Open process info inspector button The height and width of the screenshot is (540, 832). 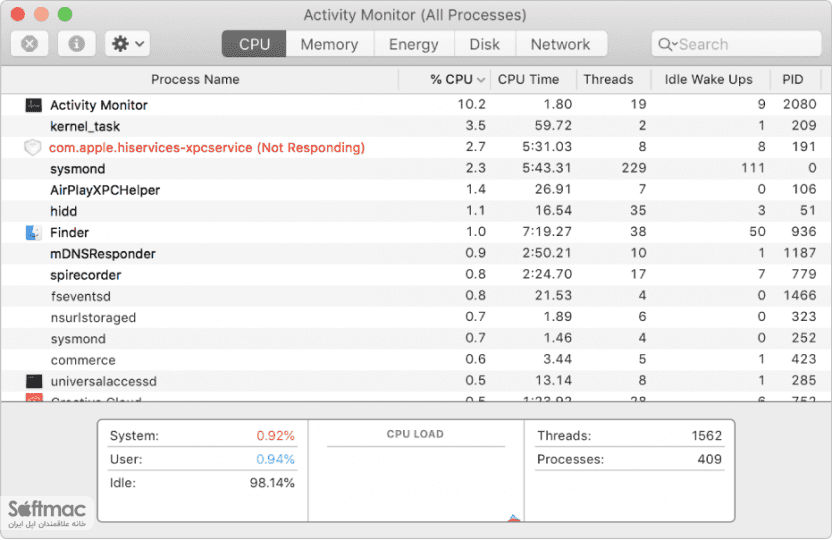(76, 44)
